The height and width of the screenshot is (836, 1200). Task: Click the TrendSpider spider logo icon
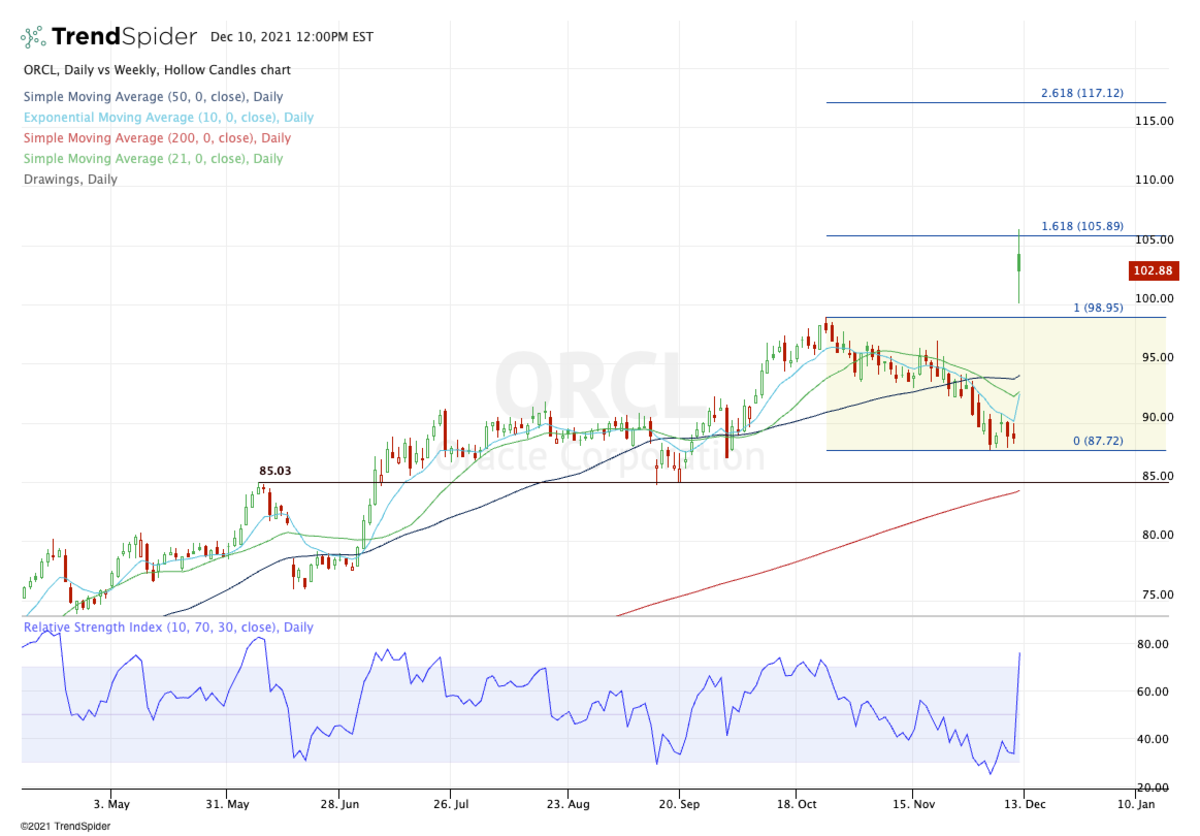(33, 38)
